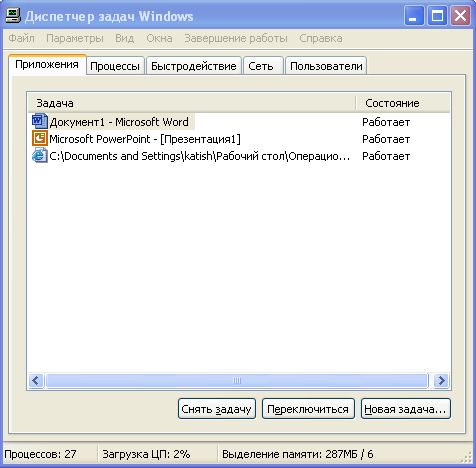
Task: Open the Параметры menu
Action: pos(75,38)
